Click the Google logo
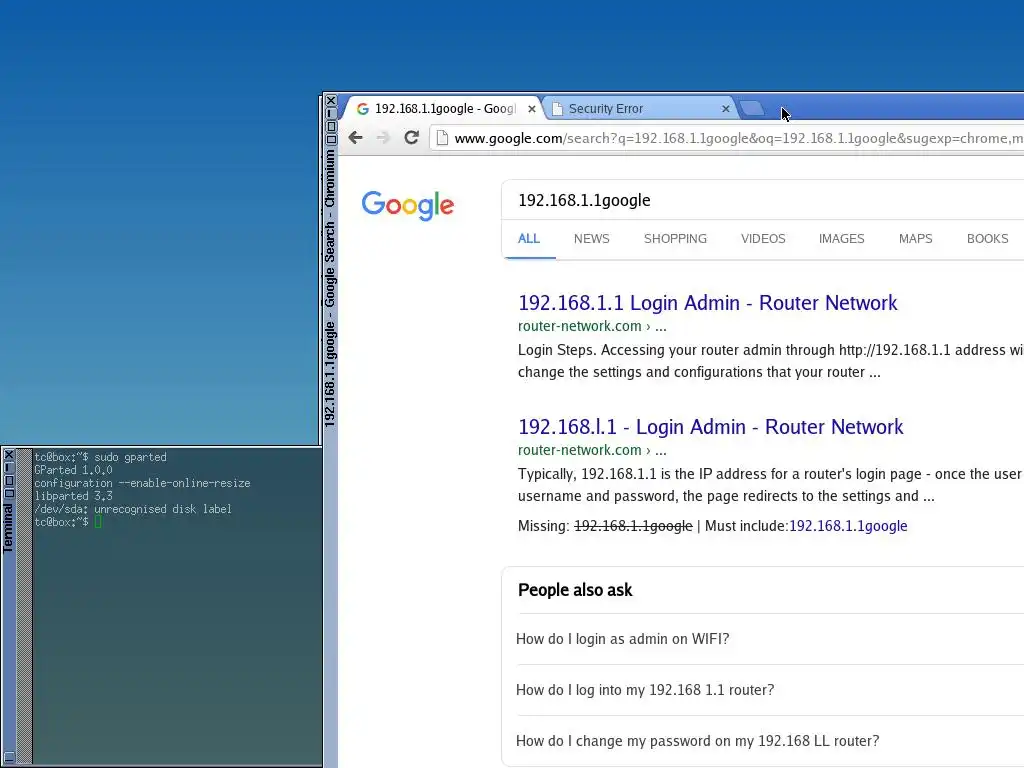The width and height of the screenshot is (1024, 768). pyautogui.click(x=408, y=206)
